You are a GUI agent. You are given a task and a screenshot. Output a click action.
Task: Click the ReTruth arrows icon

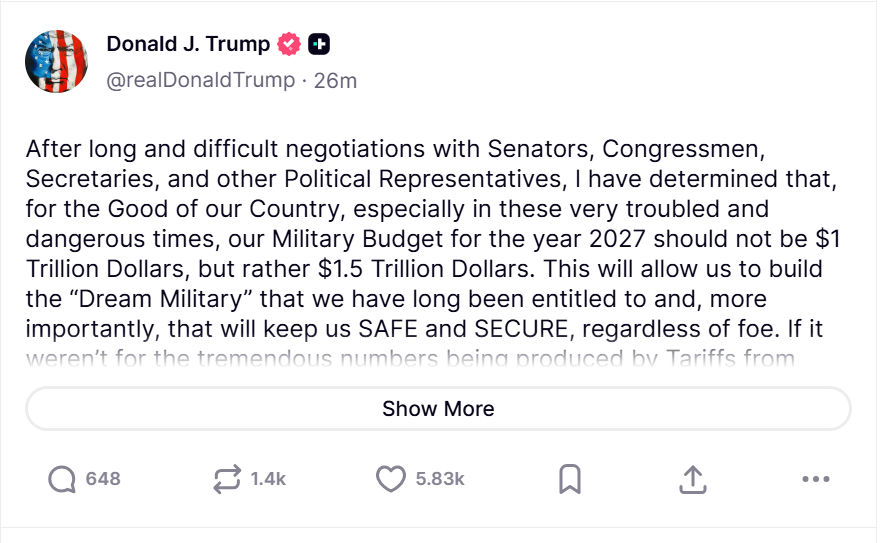tap(228, 479)
